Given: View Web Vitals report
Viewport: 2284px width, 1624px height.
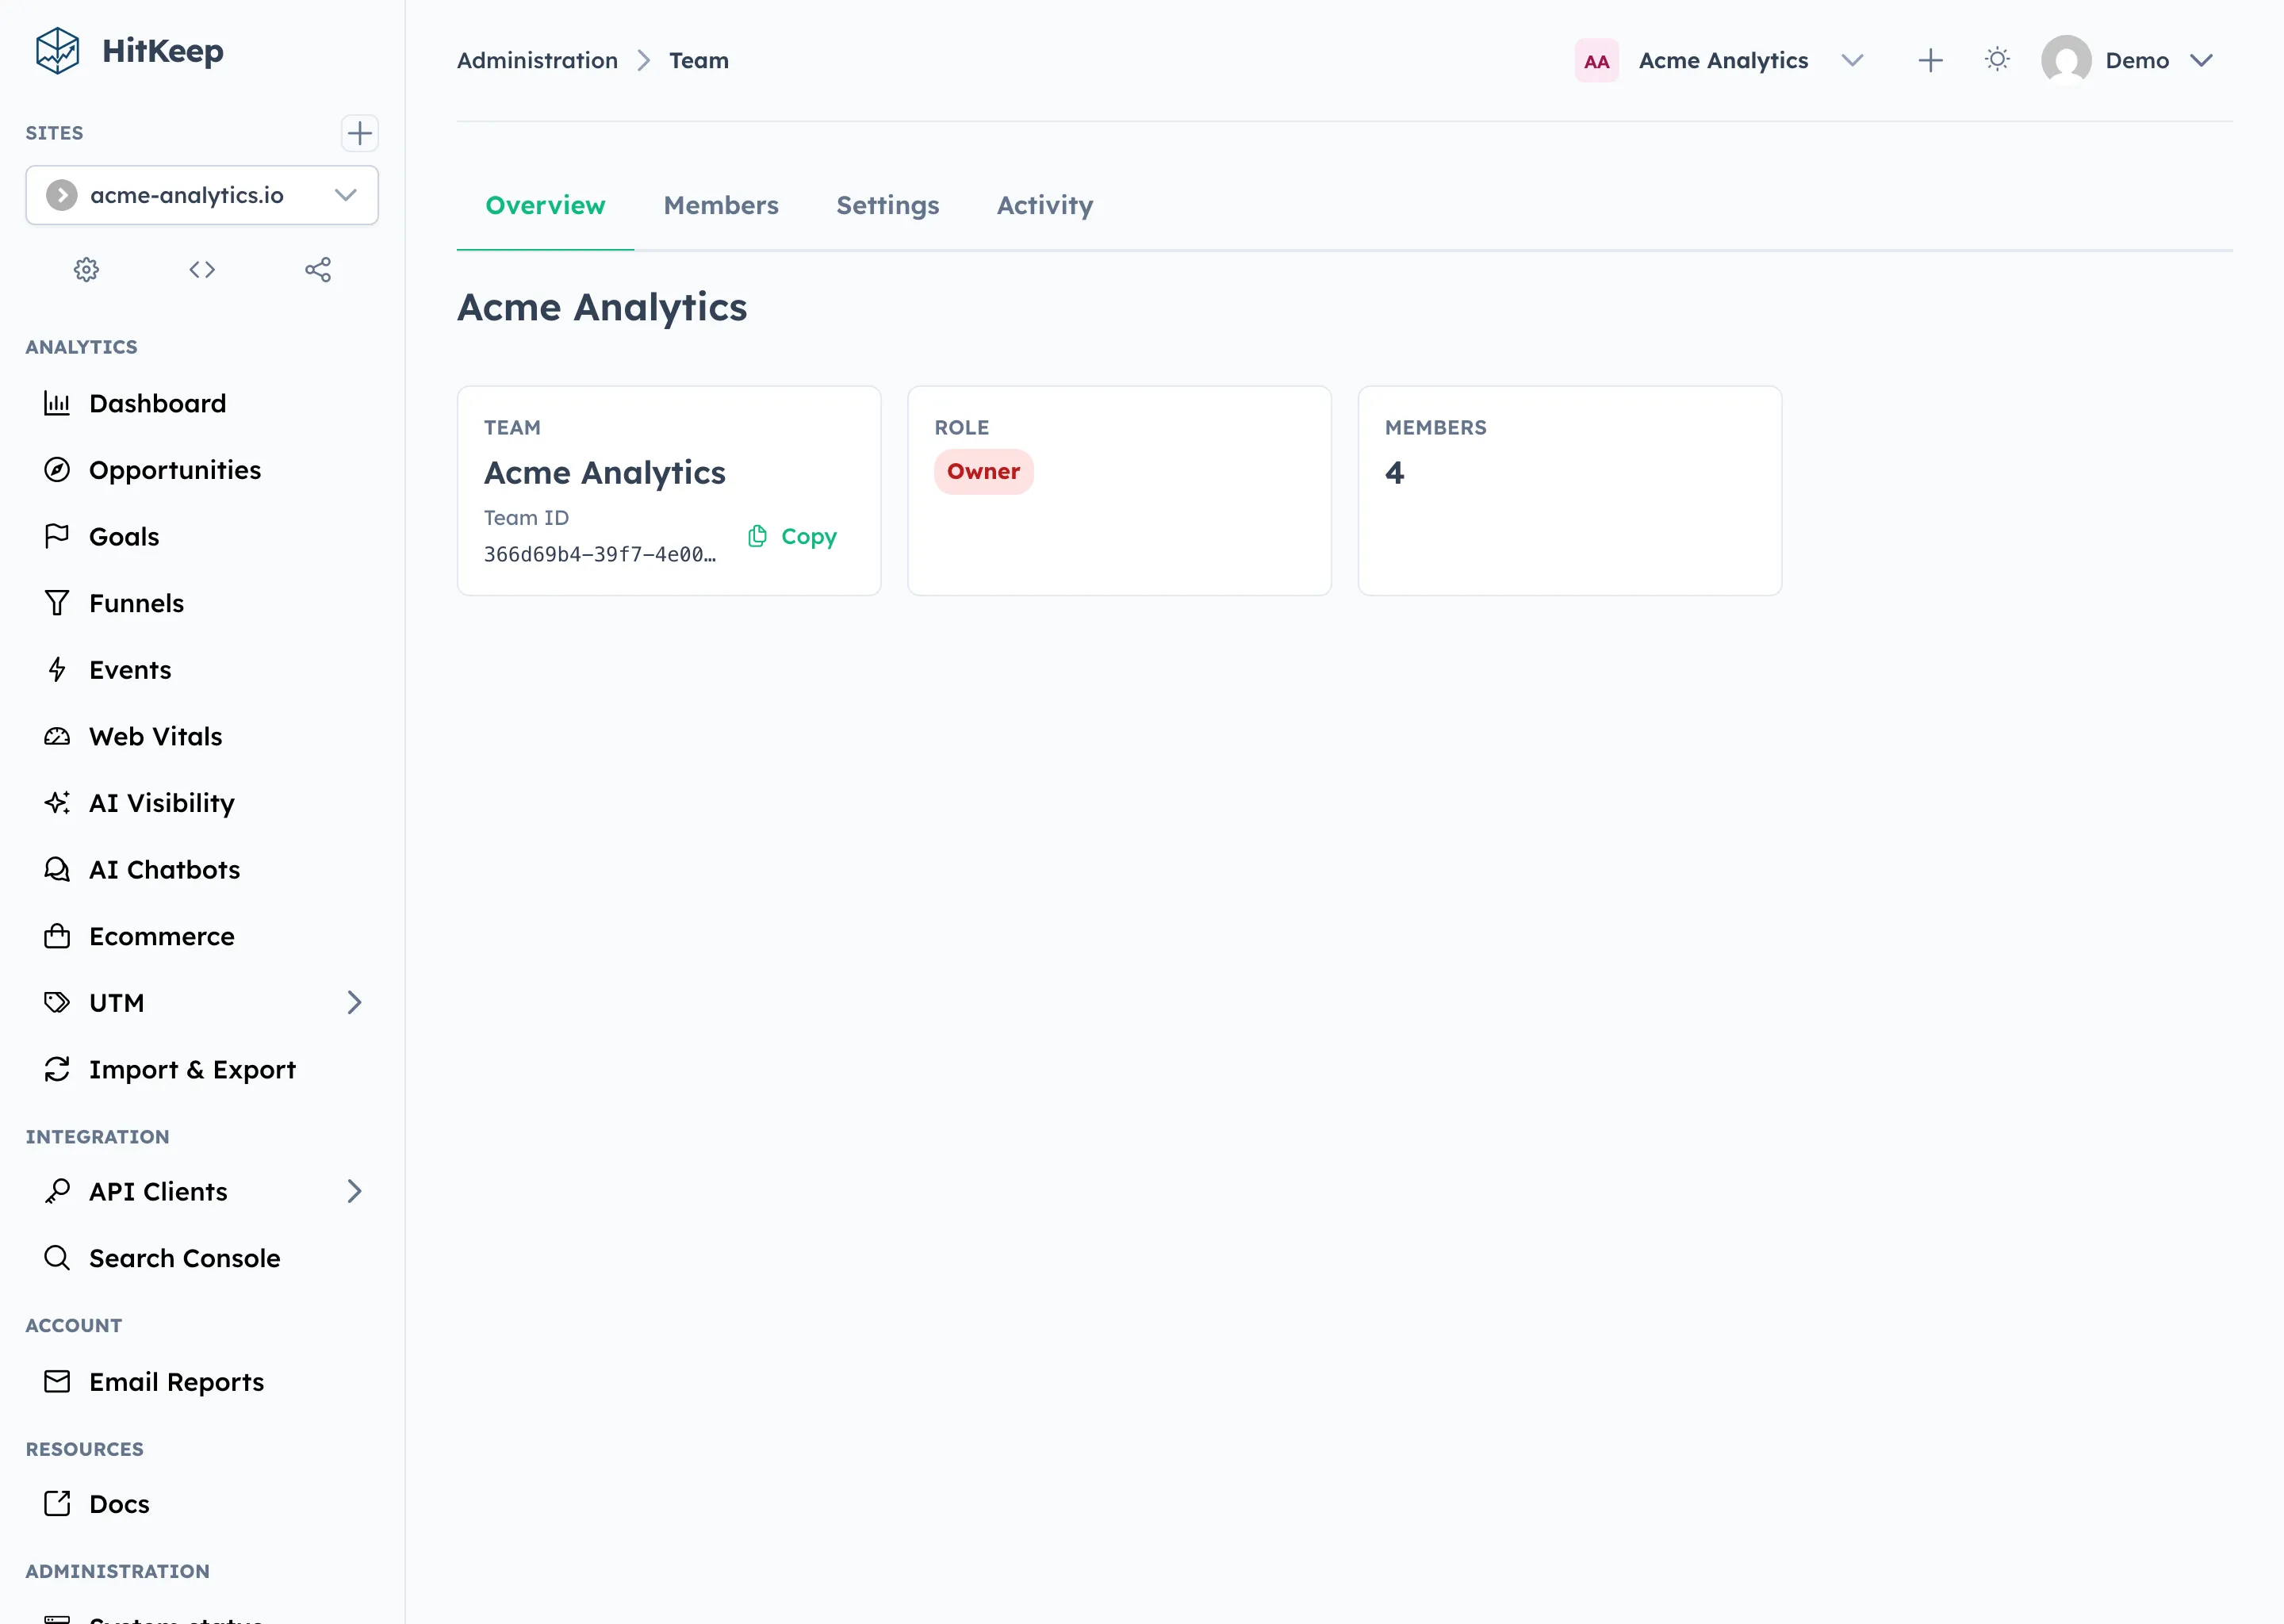Looking at the screenshot, I should coord(202,737).
